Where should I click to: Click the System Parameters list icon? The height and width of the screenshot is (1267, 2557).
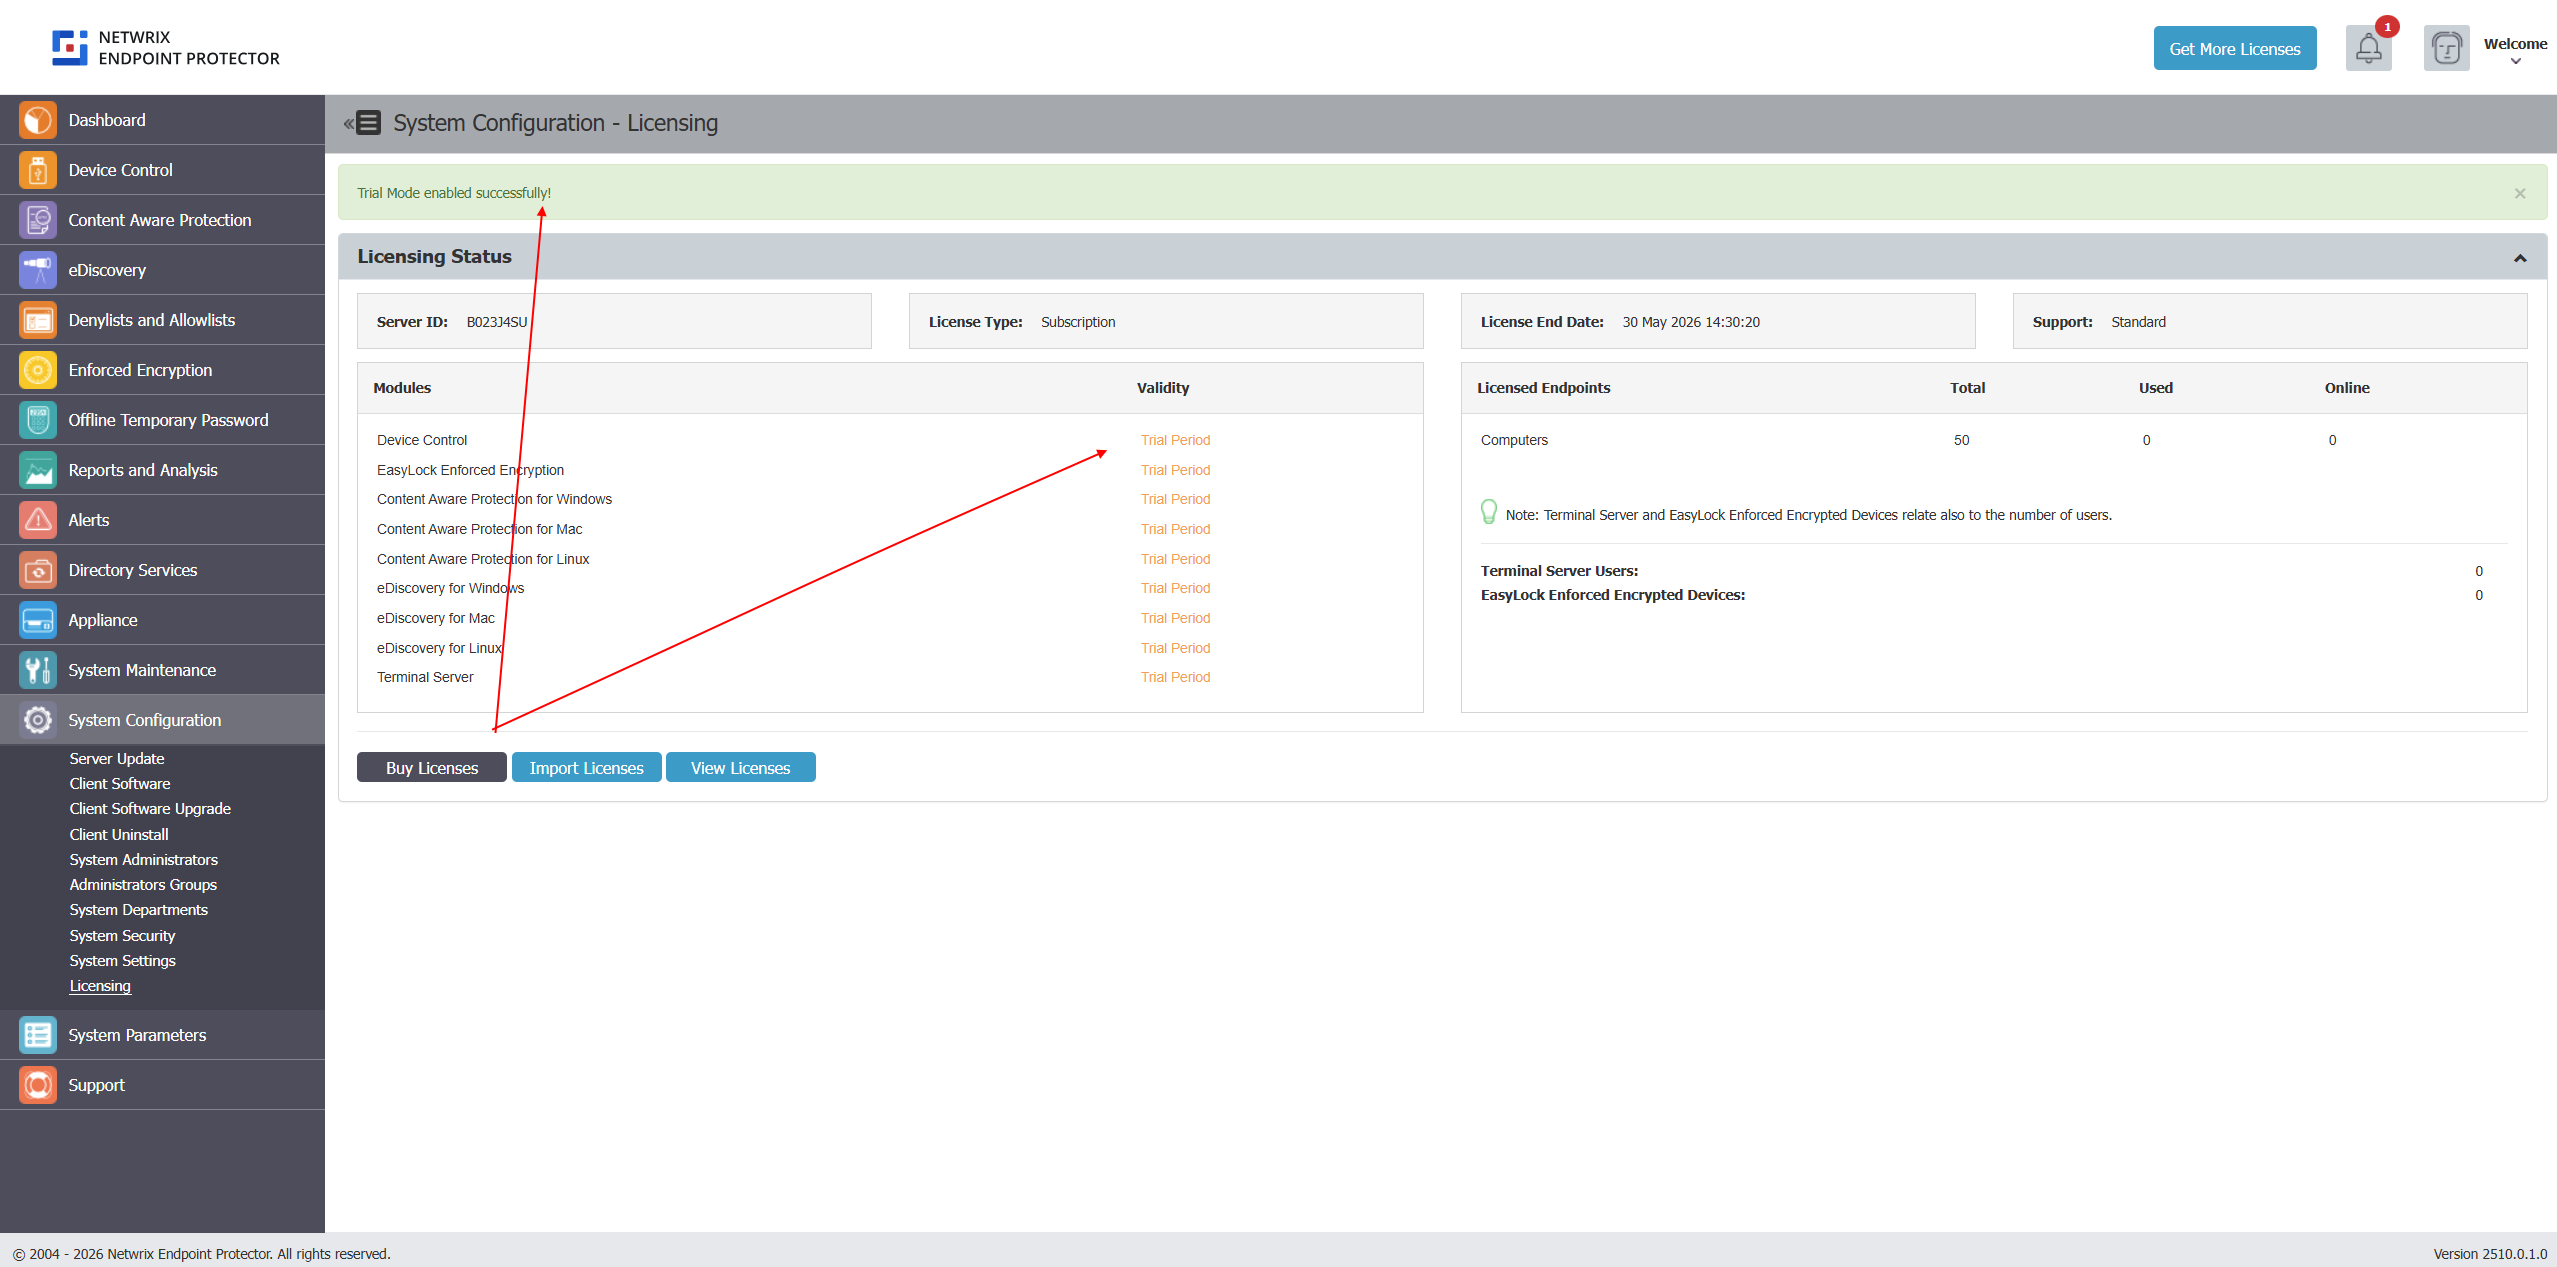tap(38, 1035)
